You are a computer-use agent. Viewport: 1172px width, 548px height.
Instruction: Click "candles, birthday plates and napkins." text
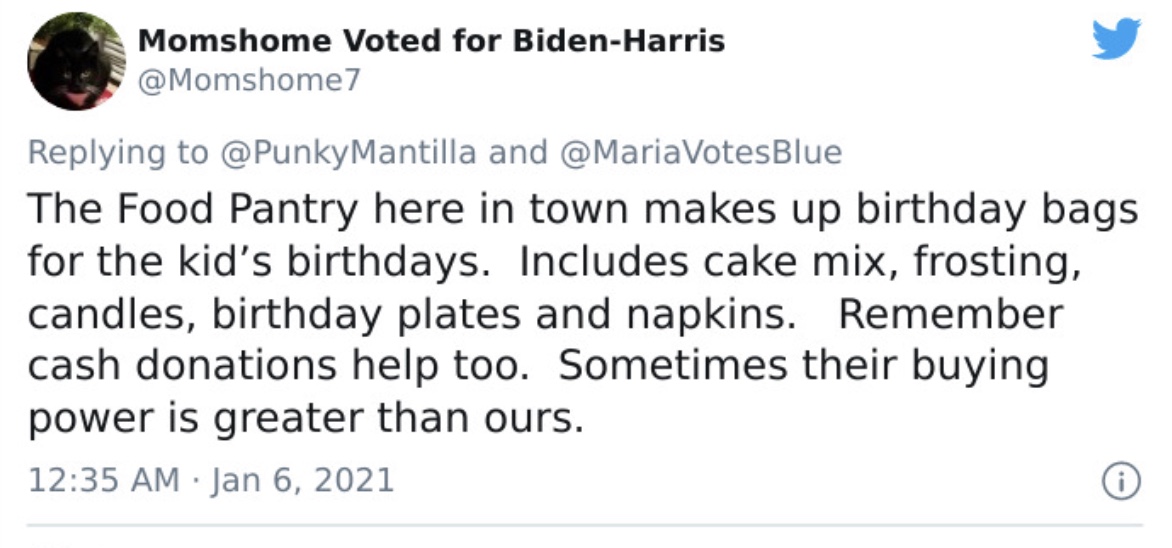[x=412, y=314]
